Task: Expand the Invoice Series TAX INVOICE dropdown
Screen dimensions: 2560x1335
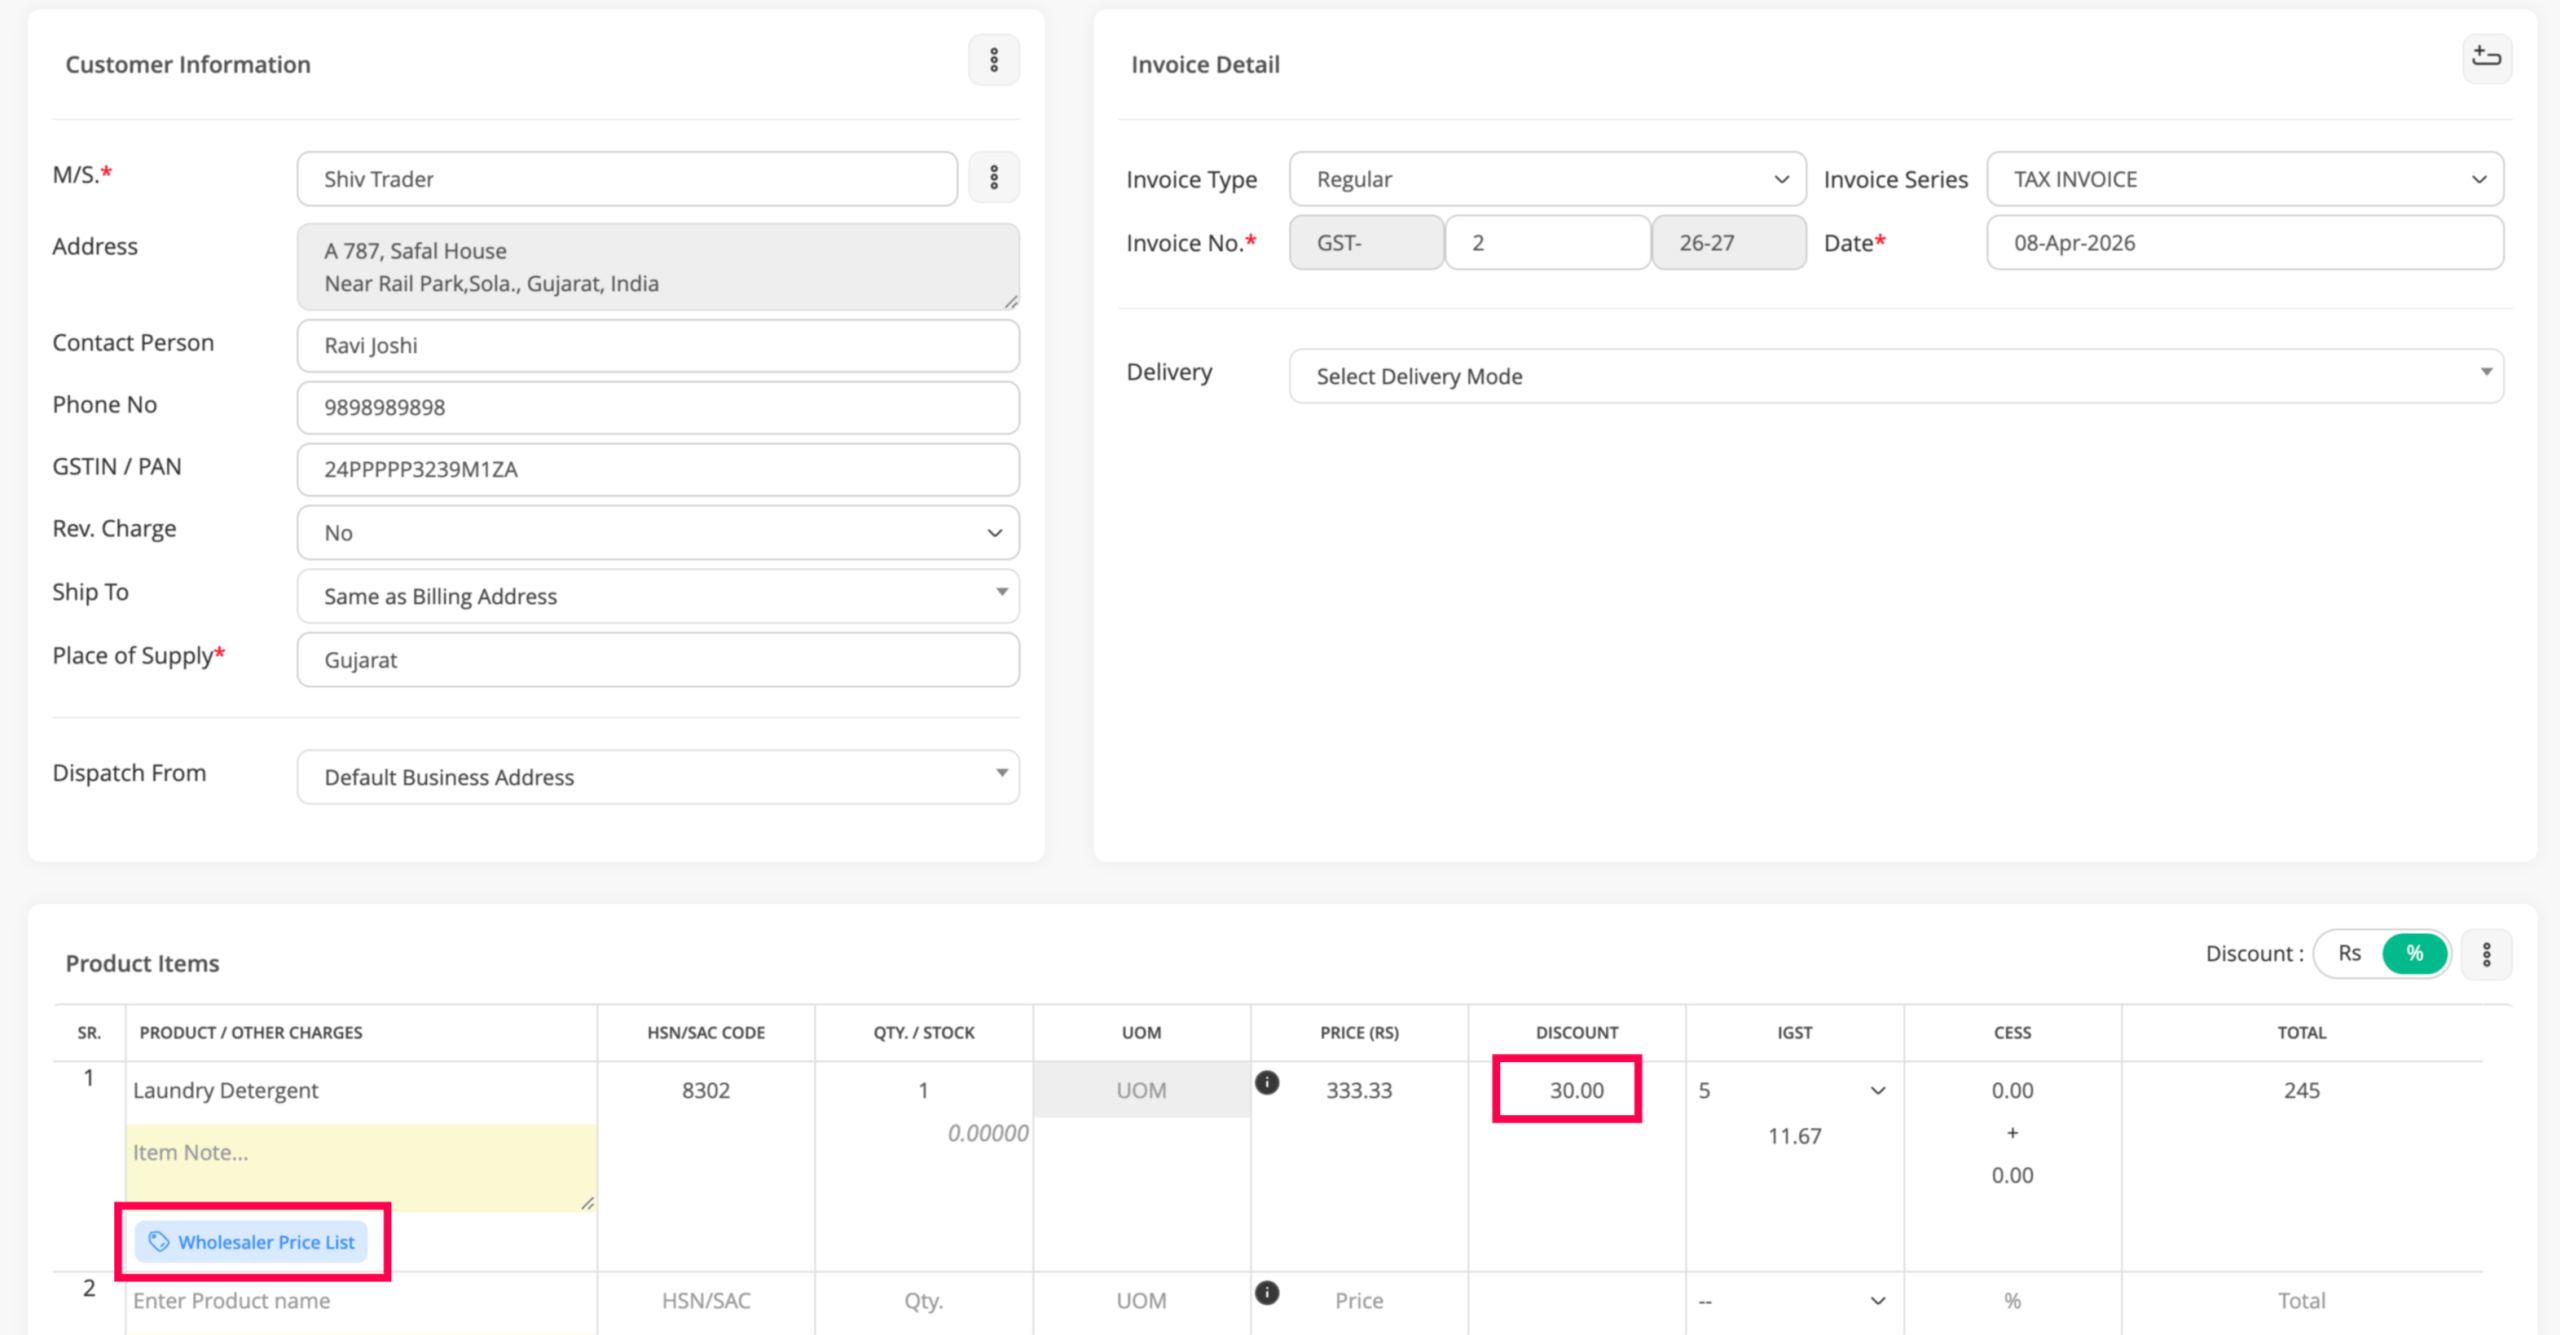Action: coord(2244,179)
